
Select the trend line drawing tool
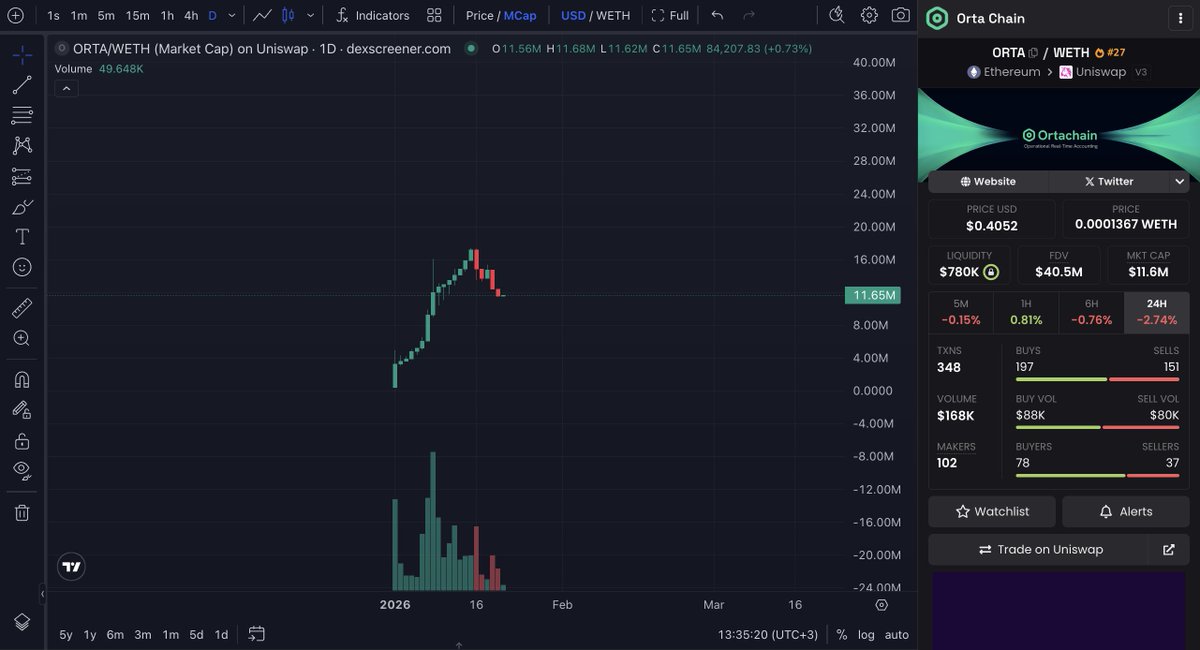[x=22, y=85]
